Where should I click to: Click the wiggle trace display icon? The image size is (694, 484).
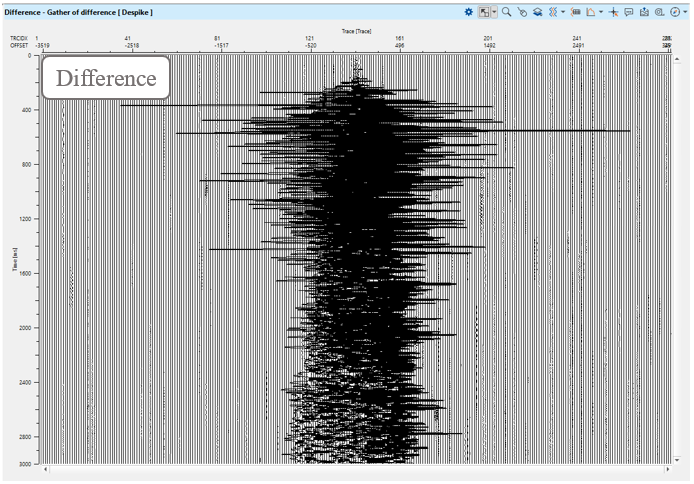(553, 12)
